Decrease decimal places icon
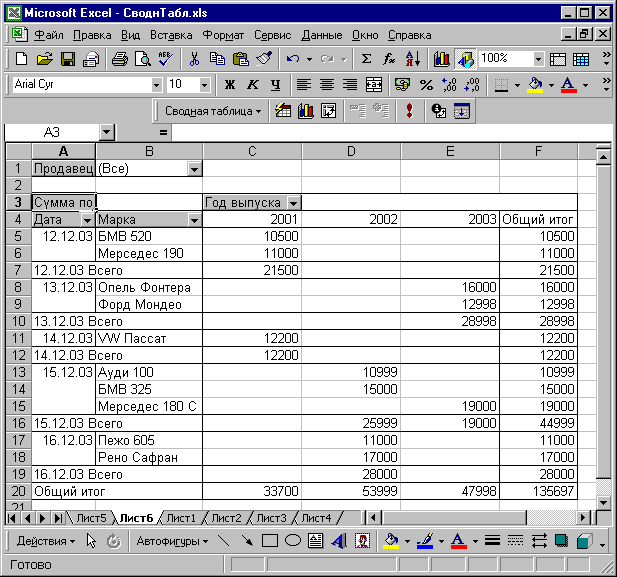This screenshot has width=617, height=577. [472, 85]
